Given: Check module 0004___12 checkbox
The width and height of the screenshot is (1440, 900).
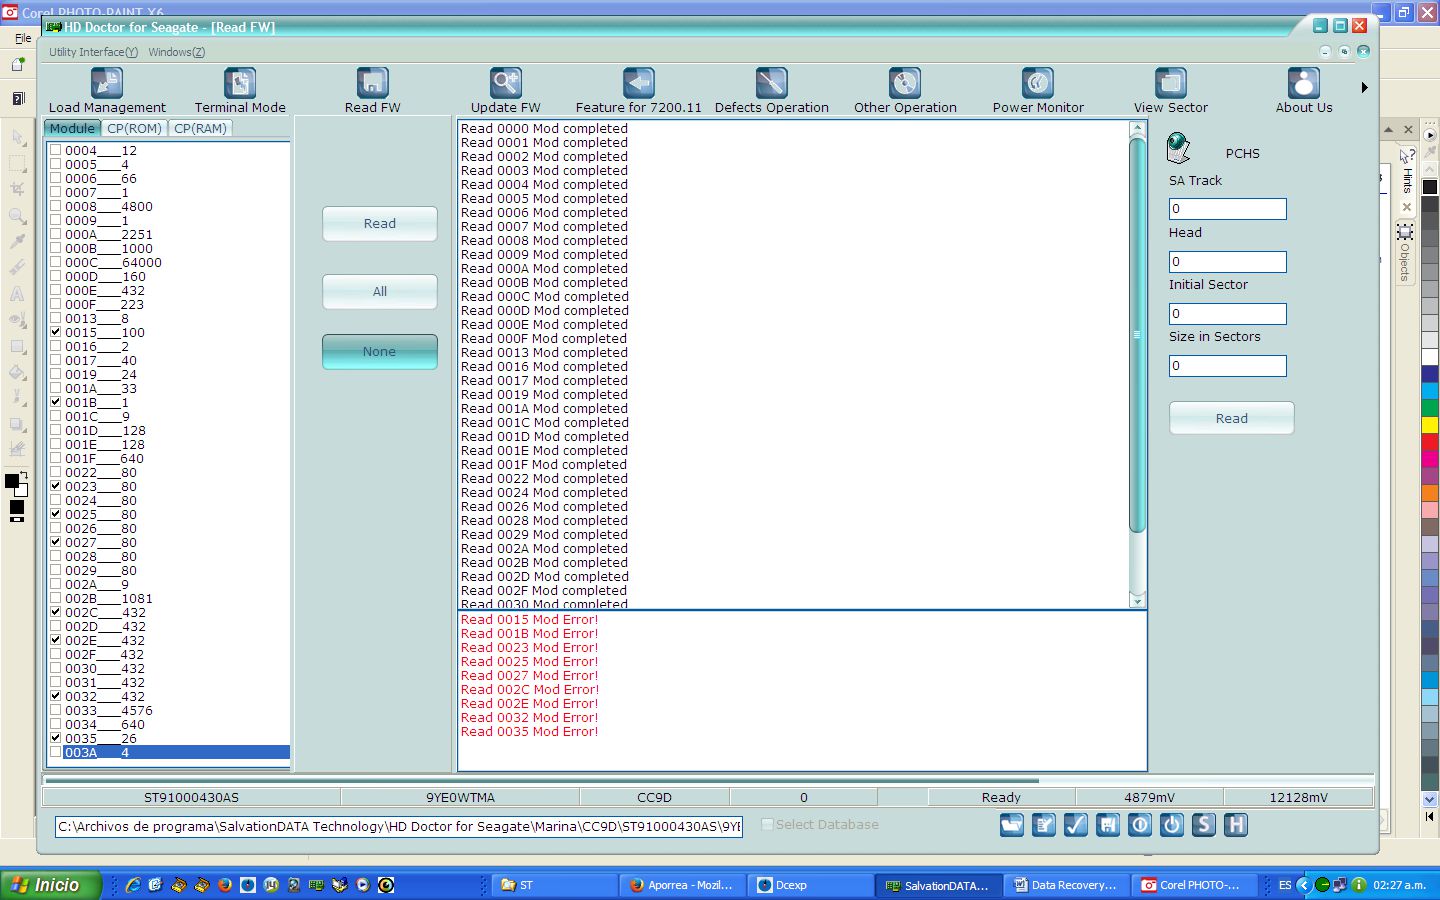Looking at the screenshot, I should click(56, 150).
